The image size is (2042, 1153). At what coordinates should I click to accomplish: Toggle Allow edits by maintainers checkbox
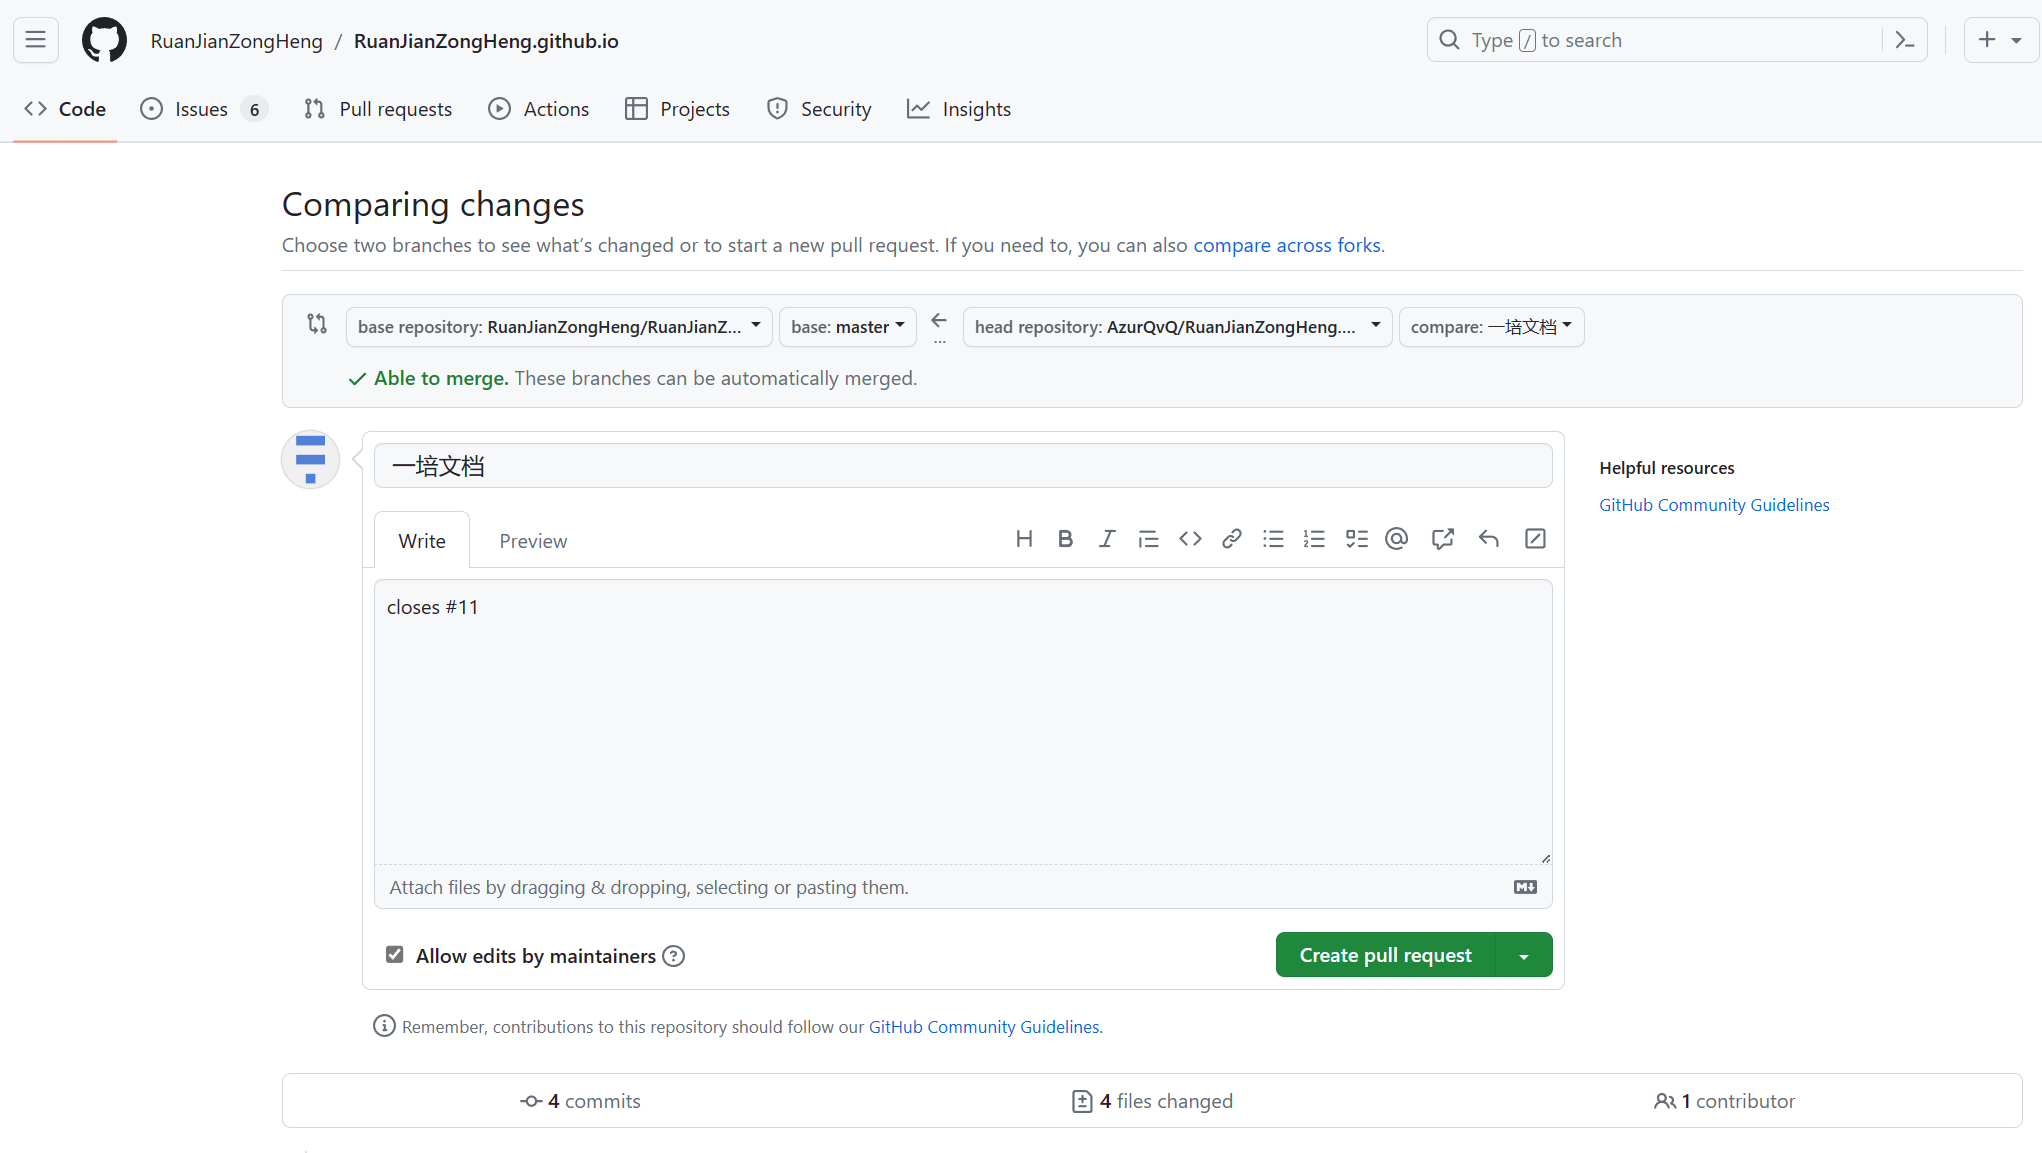pyautogui.click(x=395, y=955)
